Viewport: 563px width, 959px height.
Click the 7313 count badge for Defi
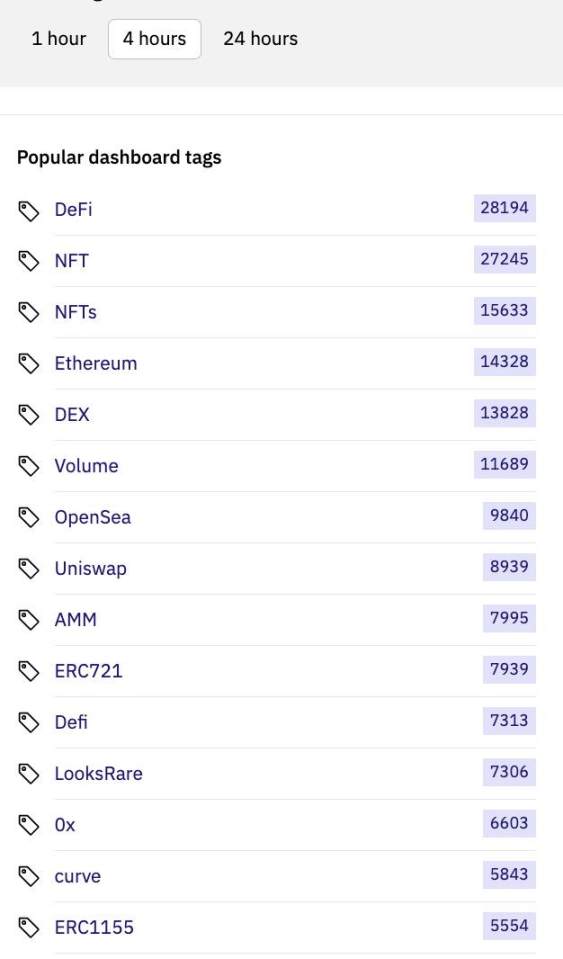point(509,720)
